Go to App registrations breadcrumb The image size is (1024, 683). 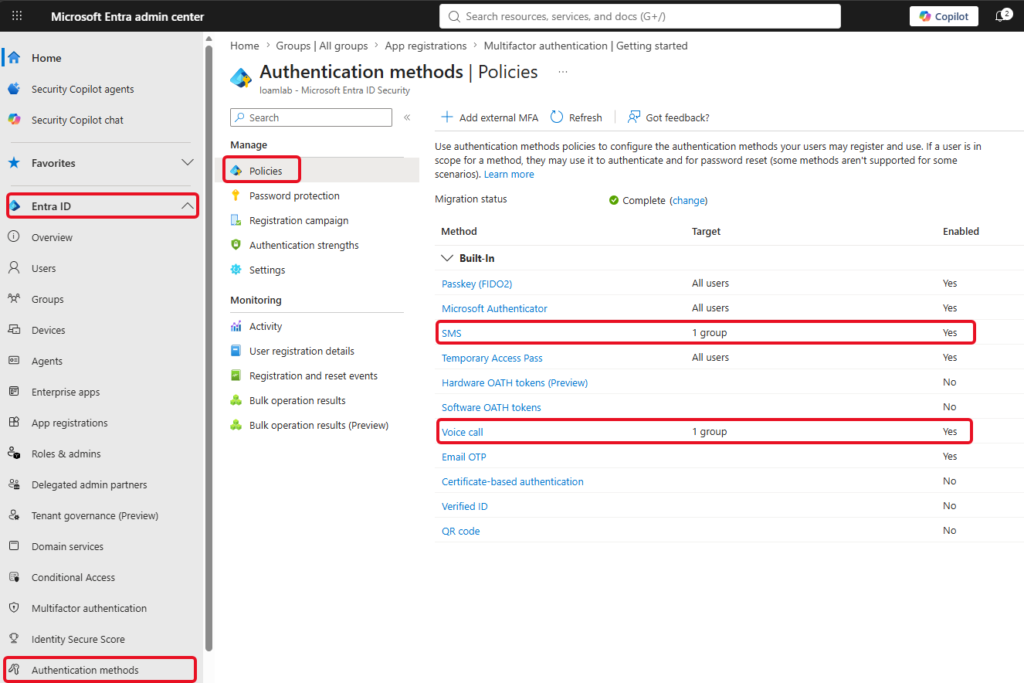[426, 46]
